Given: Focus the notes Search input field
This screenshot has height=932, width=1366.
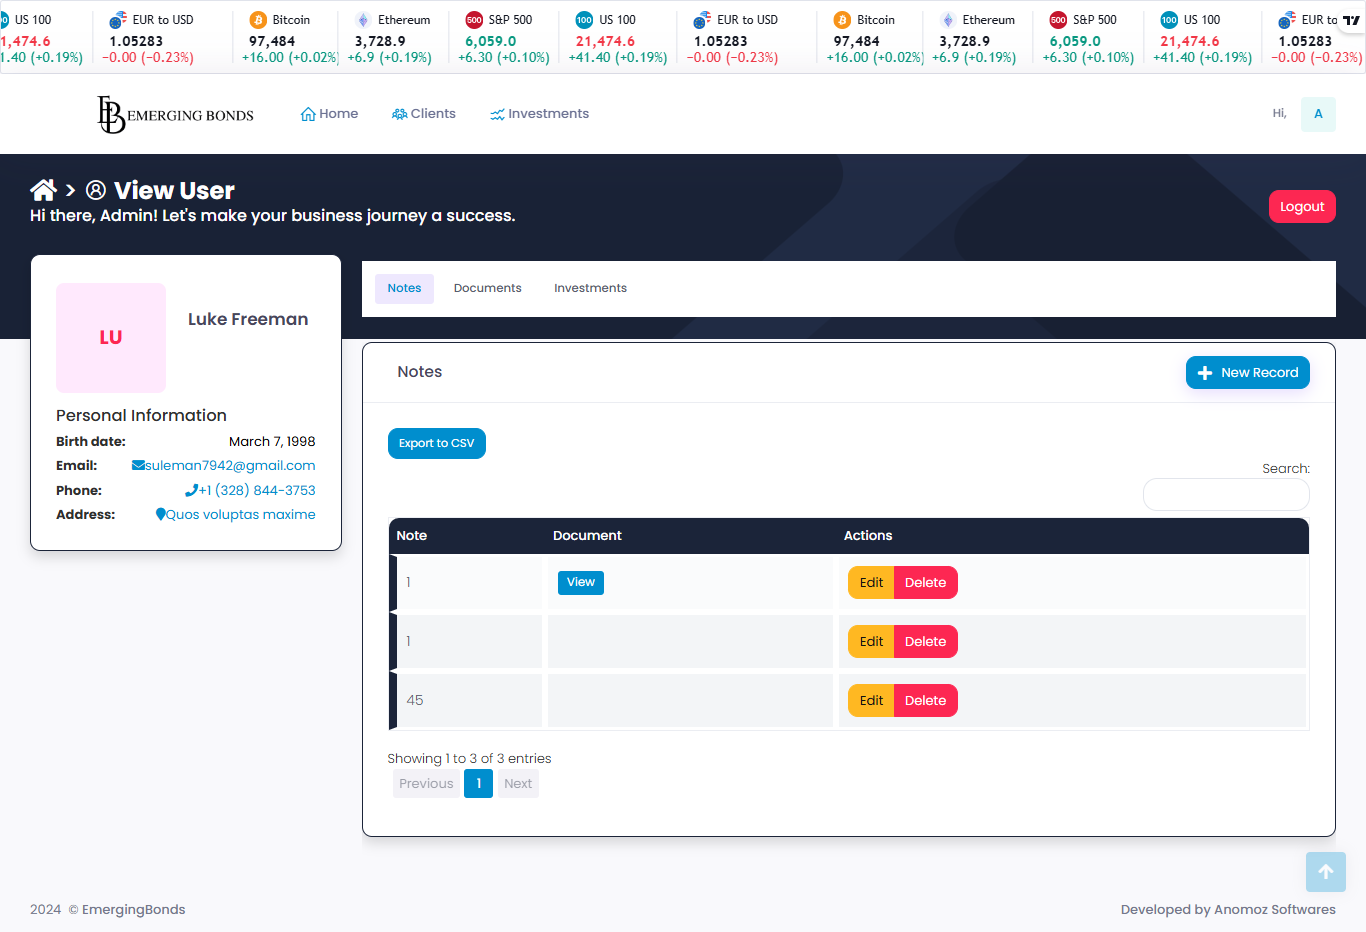Looking at the screenshot, I should 1226,494.
